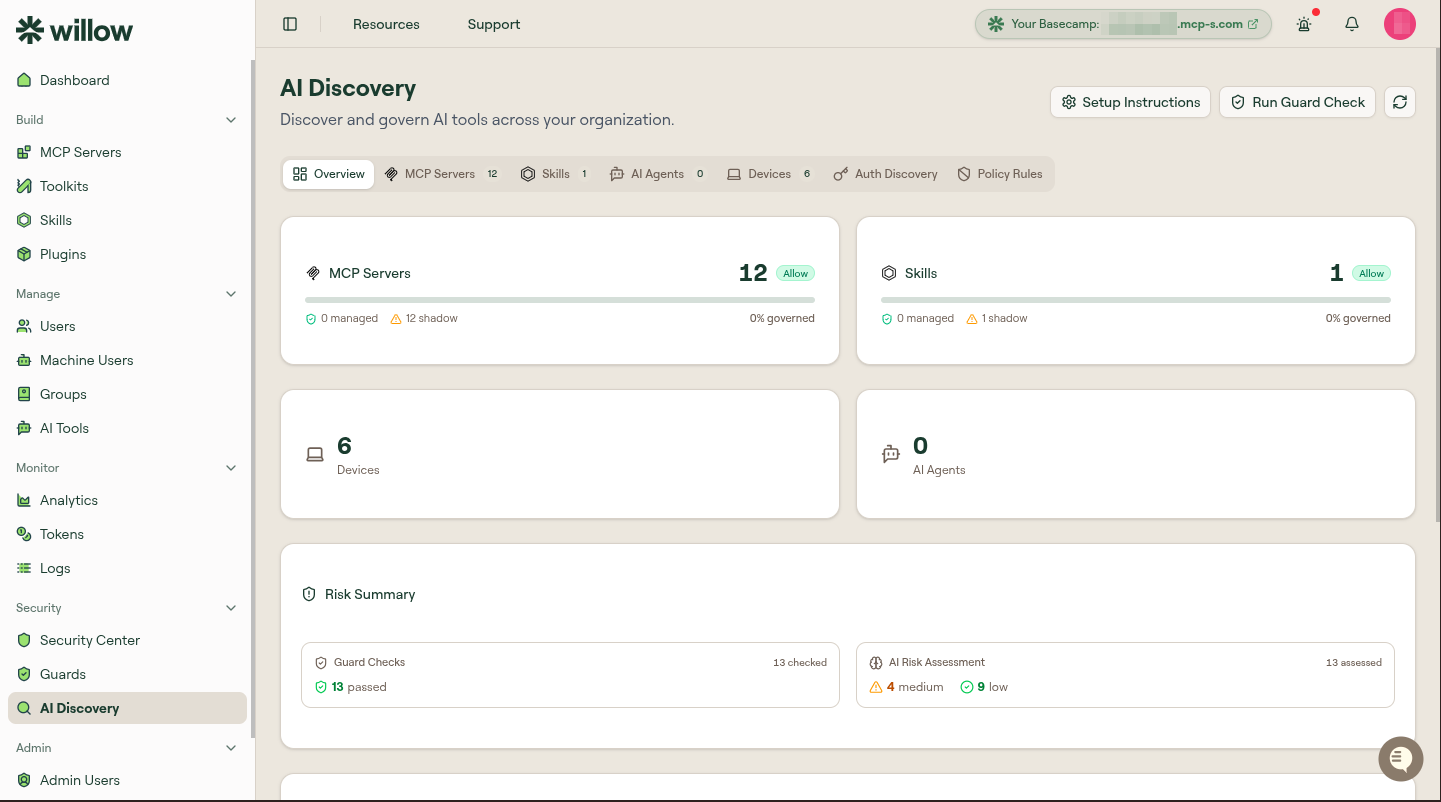
Task: Click the Guard Checks panel
Action: click(x=570, y=675)
